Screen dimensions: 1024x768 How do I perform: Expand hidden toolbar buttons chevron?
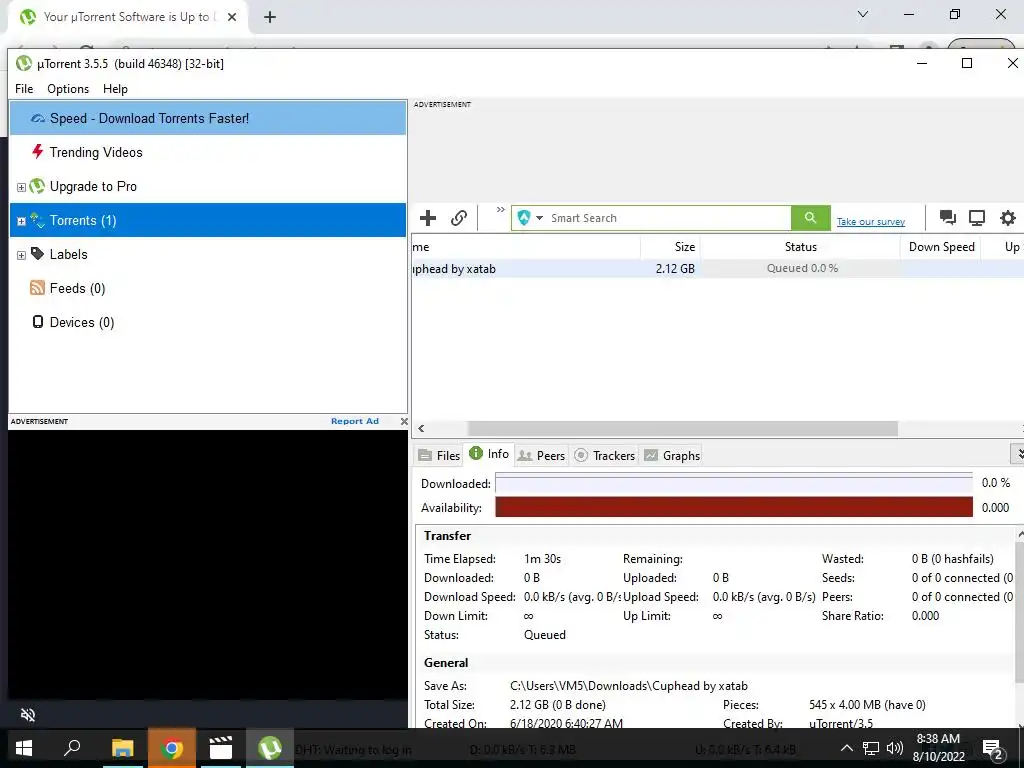click(x=501, y=210)
